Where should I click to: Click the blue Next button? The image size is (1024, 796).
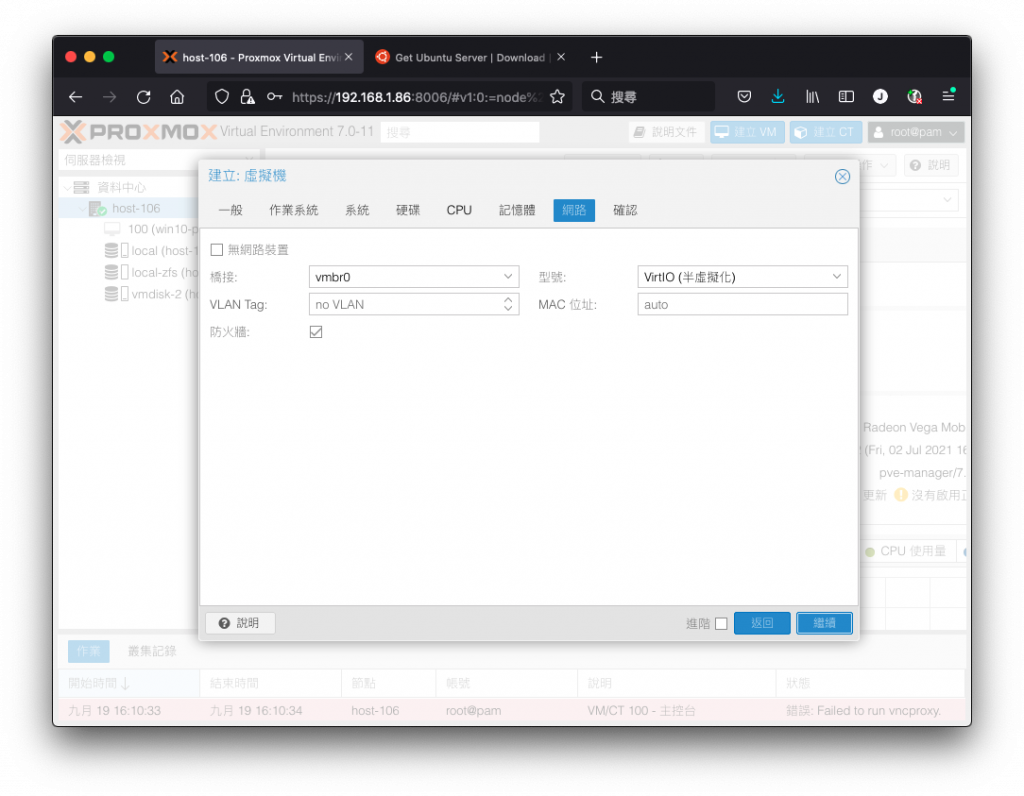[x=824, y=624]
